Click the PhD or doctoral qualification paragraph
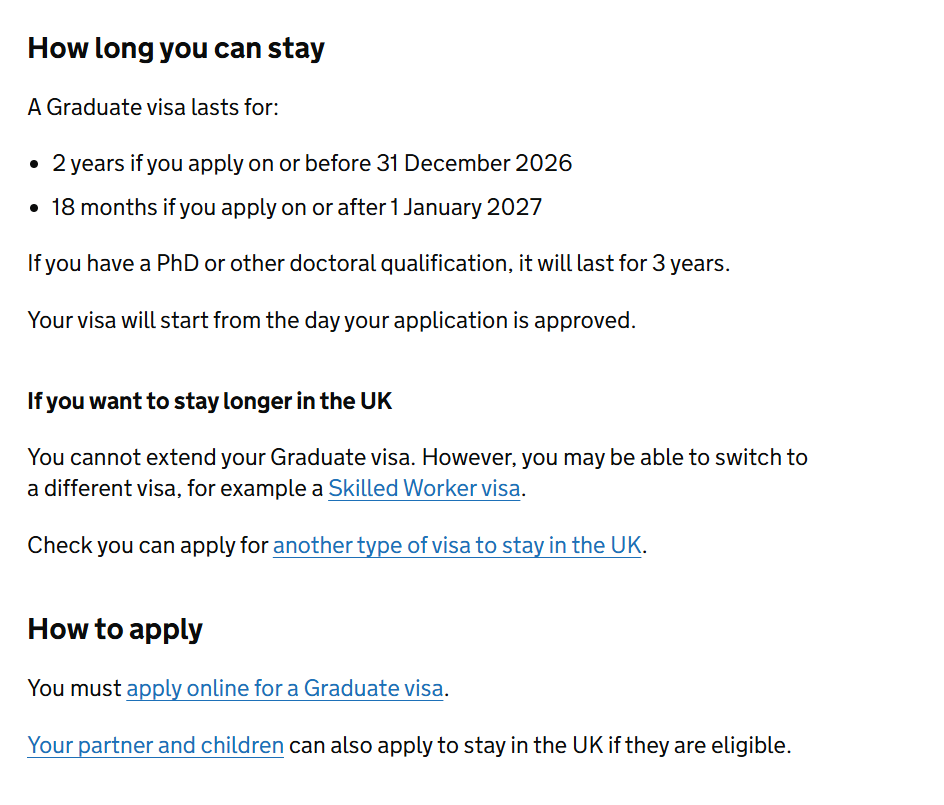 [379, 264]
